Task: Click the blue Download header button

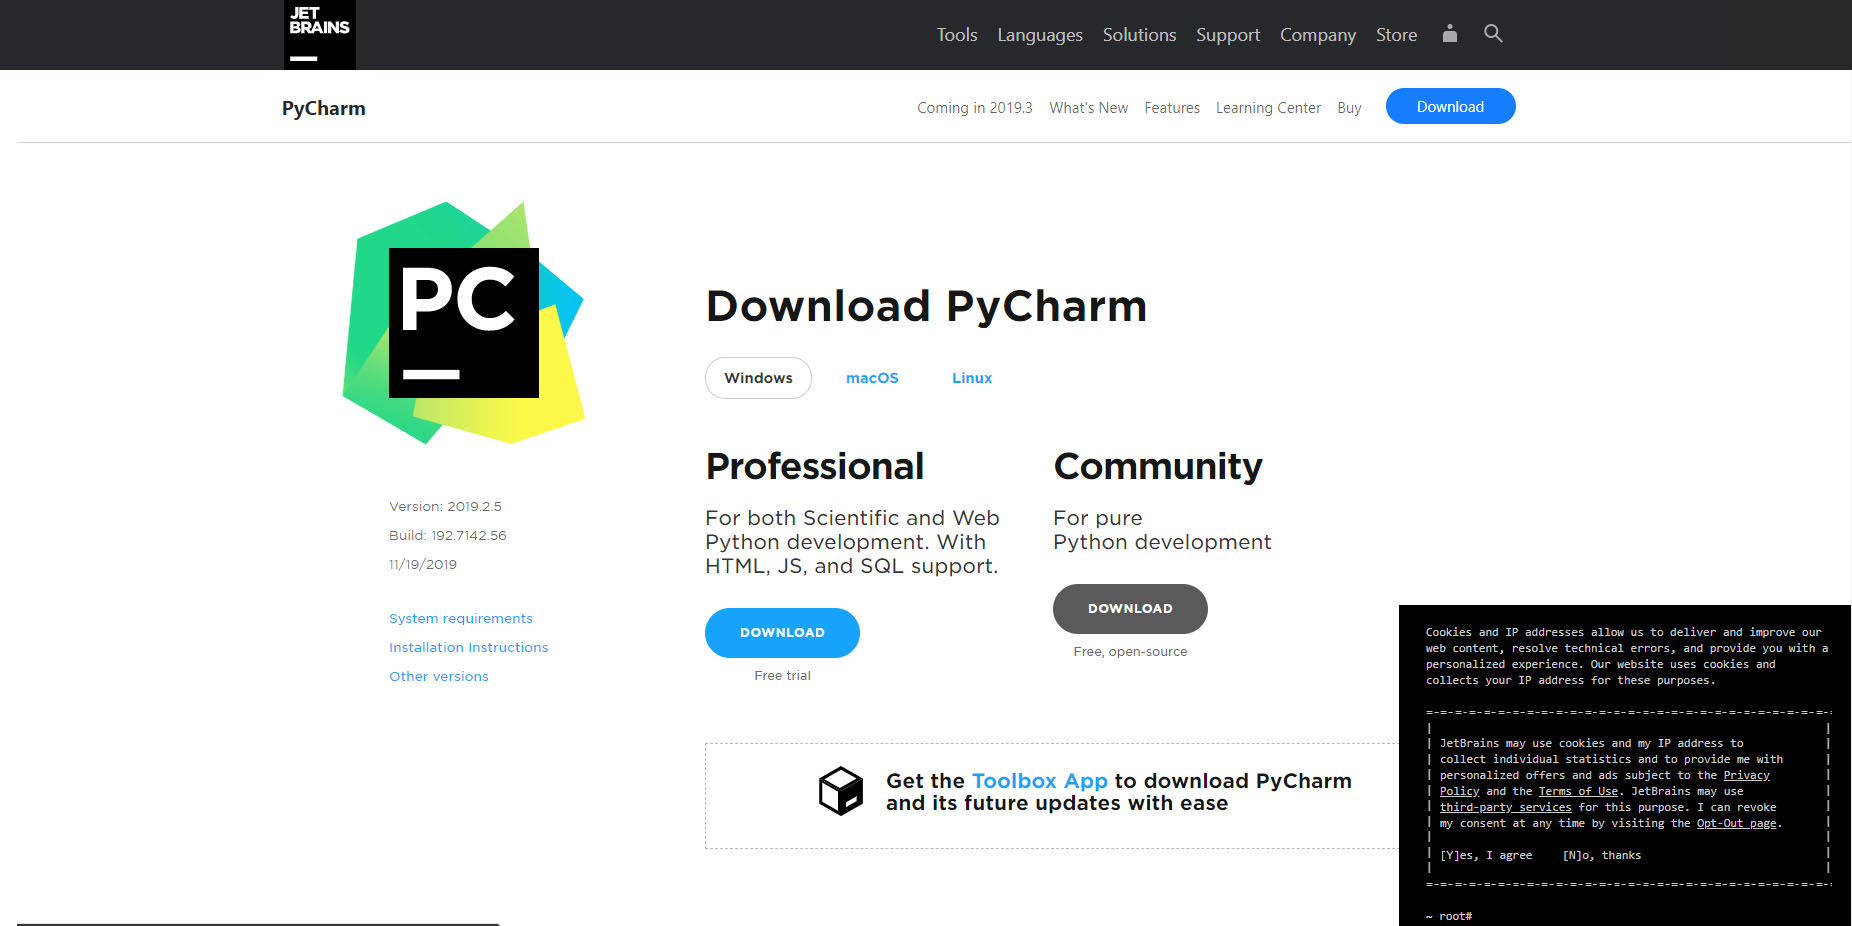Action: point(1450,106)
